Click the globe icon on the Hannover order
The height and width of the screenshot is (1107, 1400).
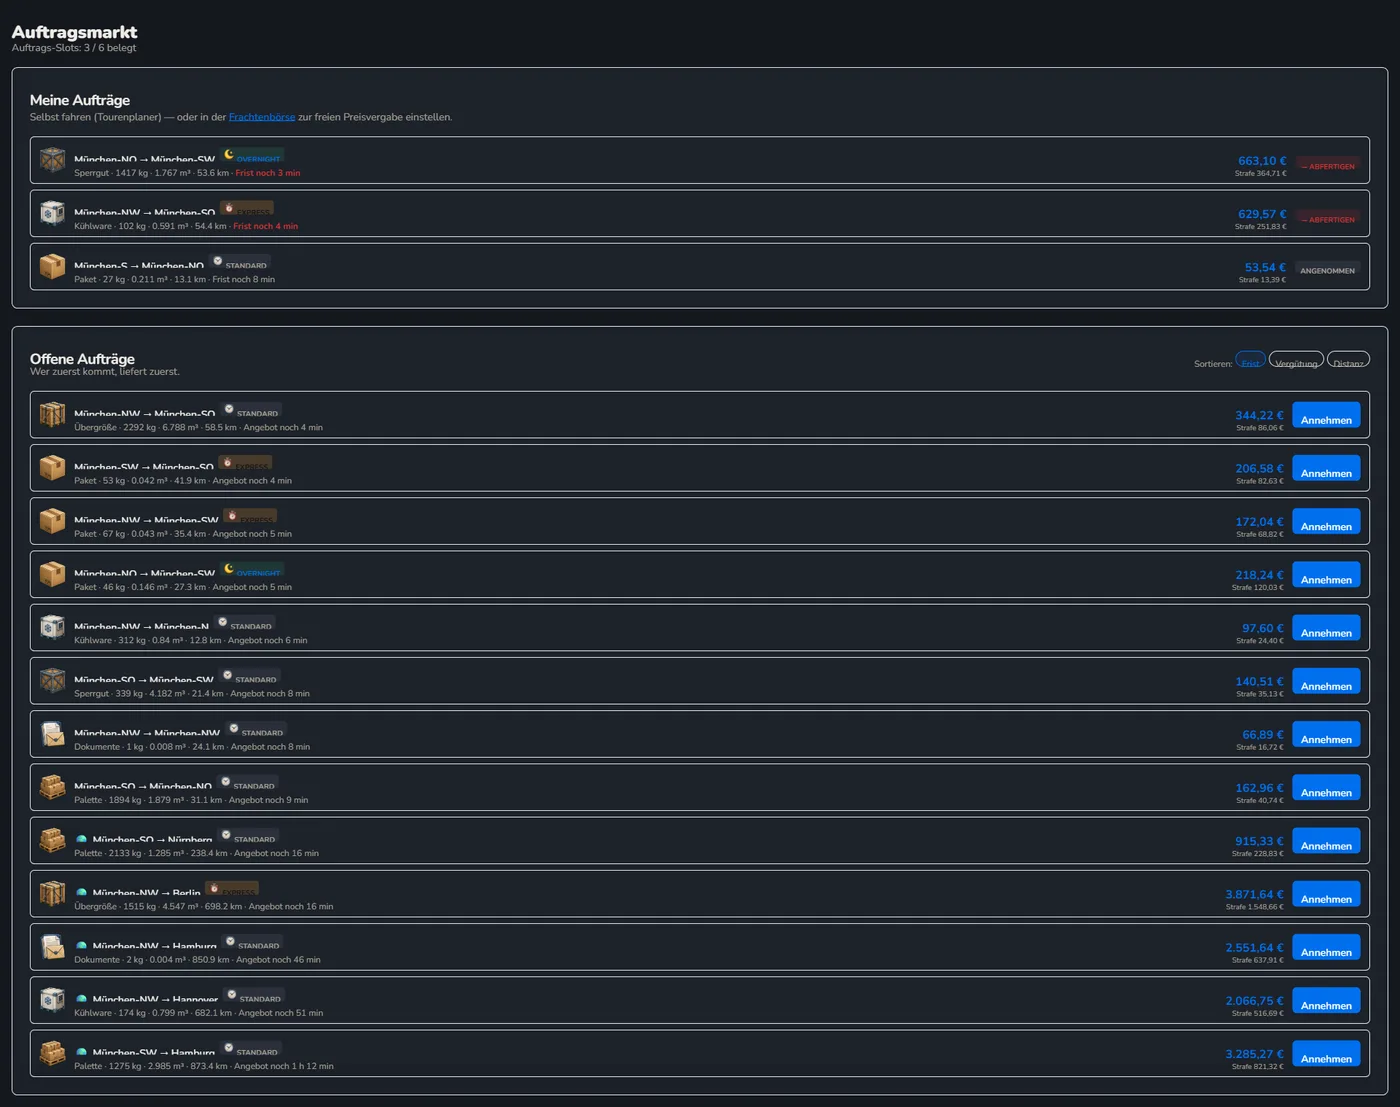click(81, 999)
